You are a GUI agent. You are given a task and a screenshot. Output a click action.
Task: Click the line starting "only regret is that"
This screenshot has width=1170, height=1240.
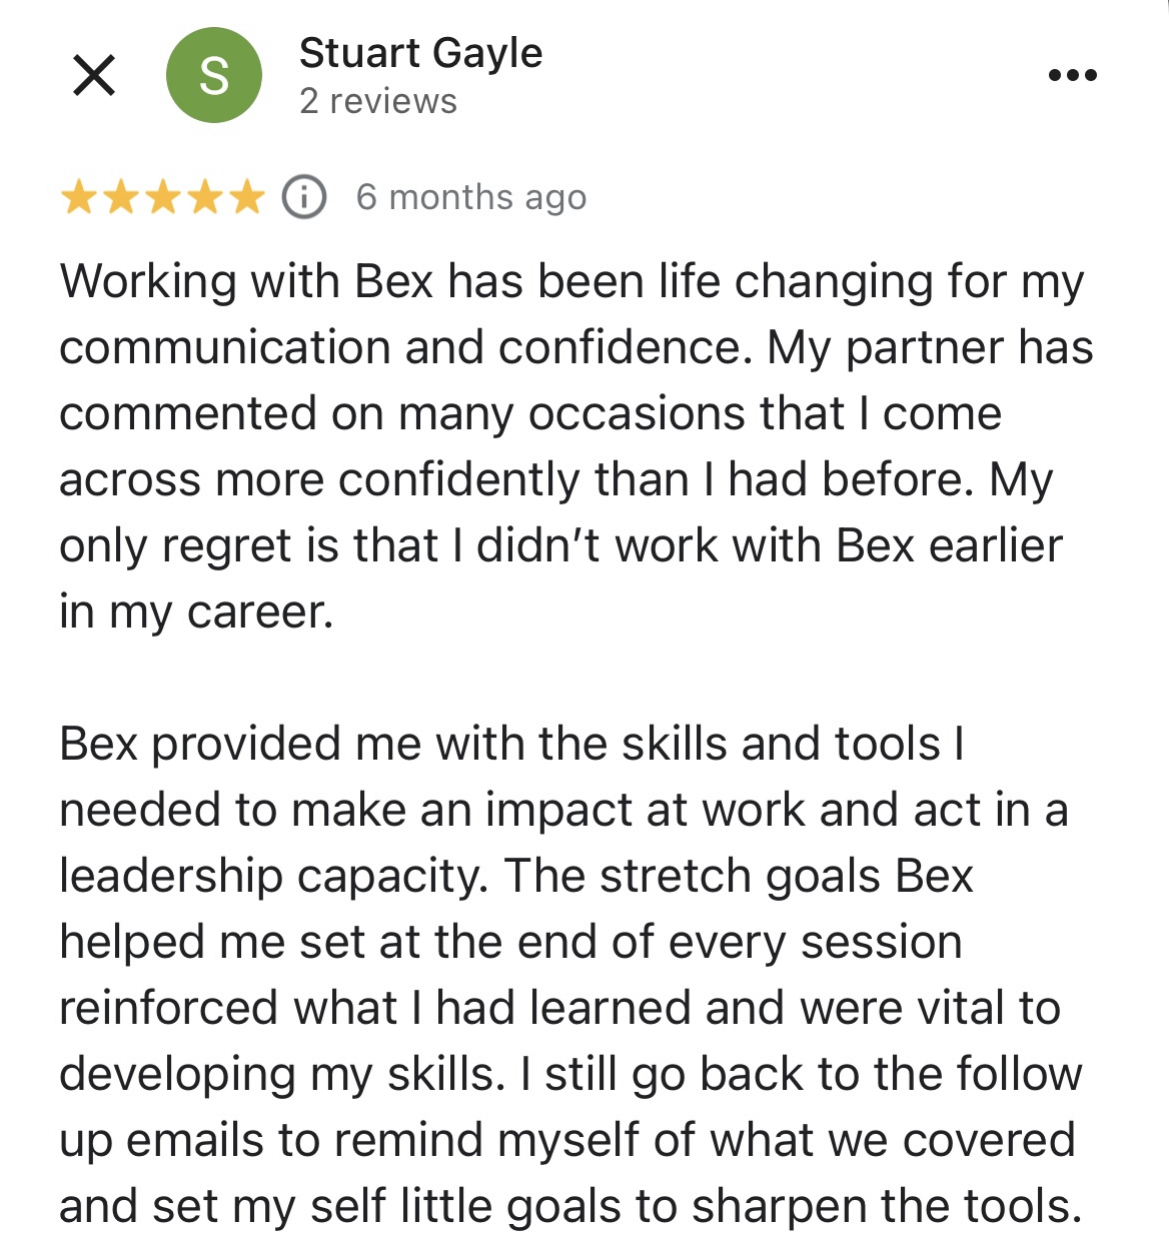coord(560,546)
